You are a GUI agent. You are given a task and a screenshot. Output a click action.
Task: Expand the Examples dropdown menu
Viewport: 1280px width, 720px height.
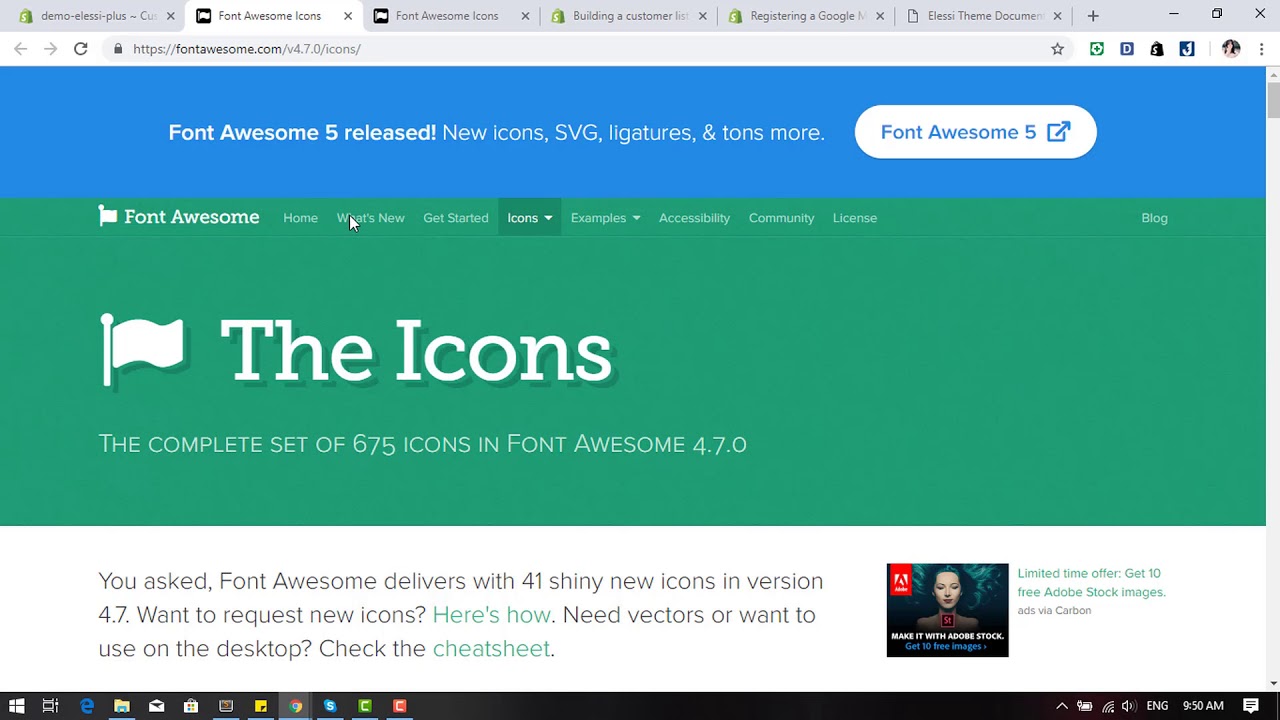click(x=605, y=218)
